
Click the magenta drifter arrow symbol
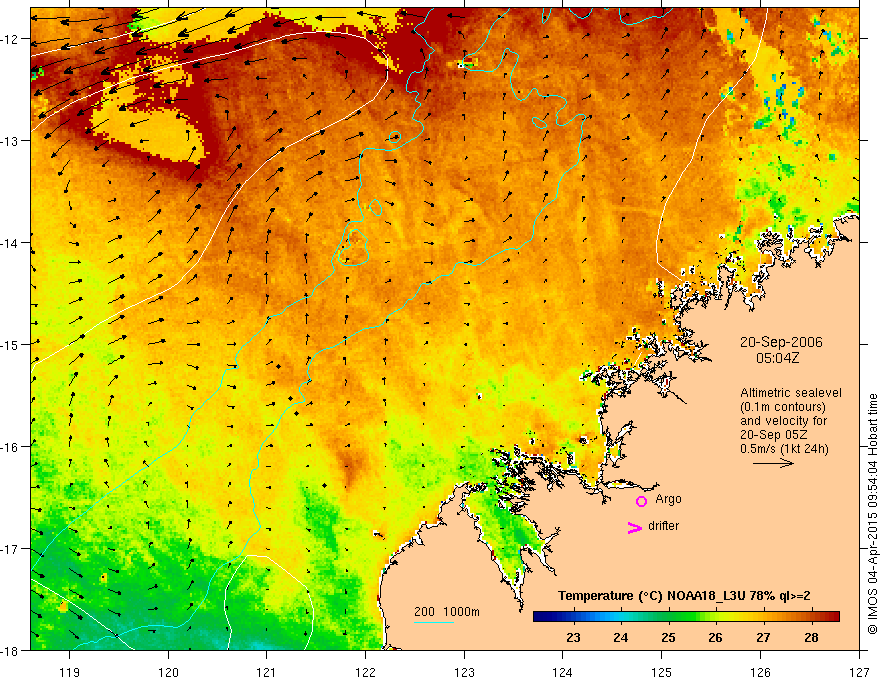[635, 527]
